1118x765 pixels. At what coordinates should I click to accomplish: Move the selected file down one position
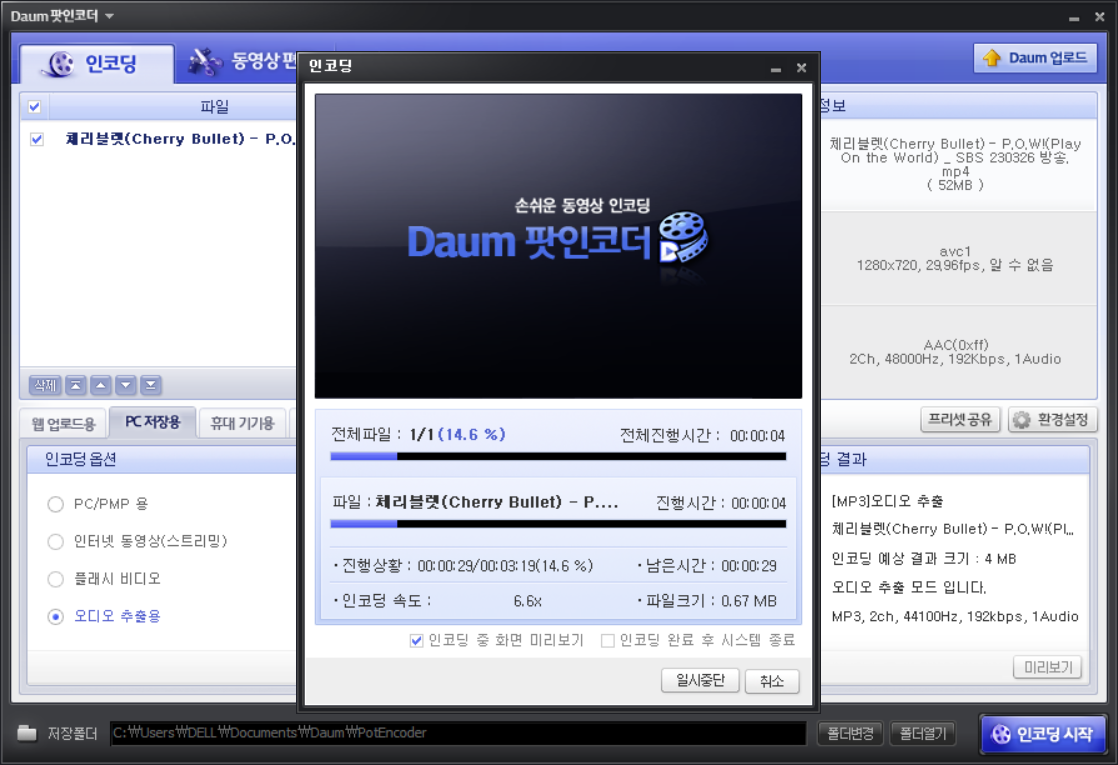click(125, 385)
